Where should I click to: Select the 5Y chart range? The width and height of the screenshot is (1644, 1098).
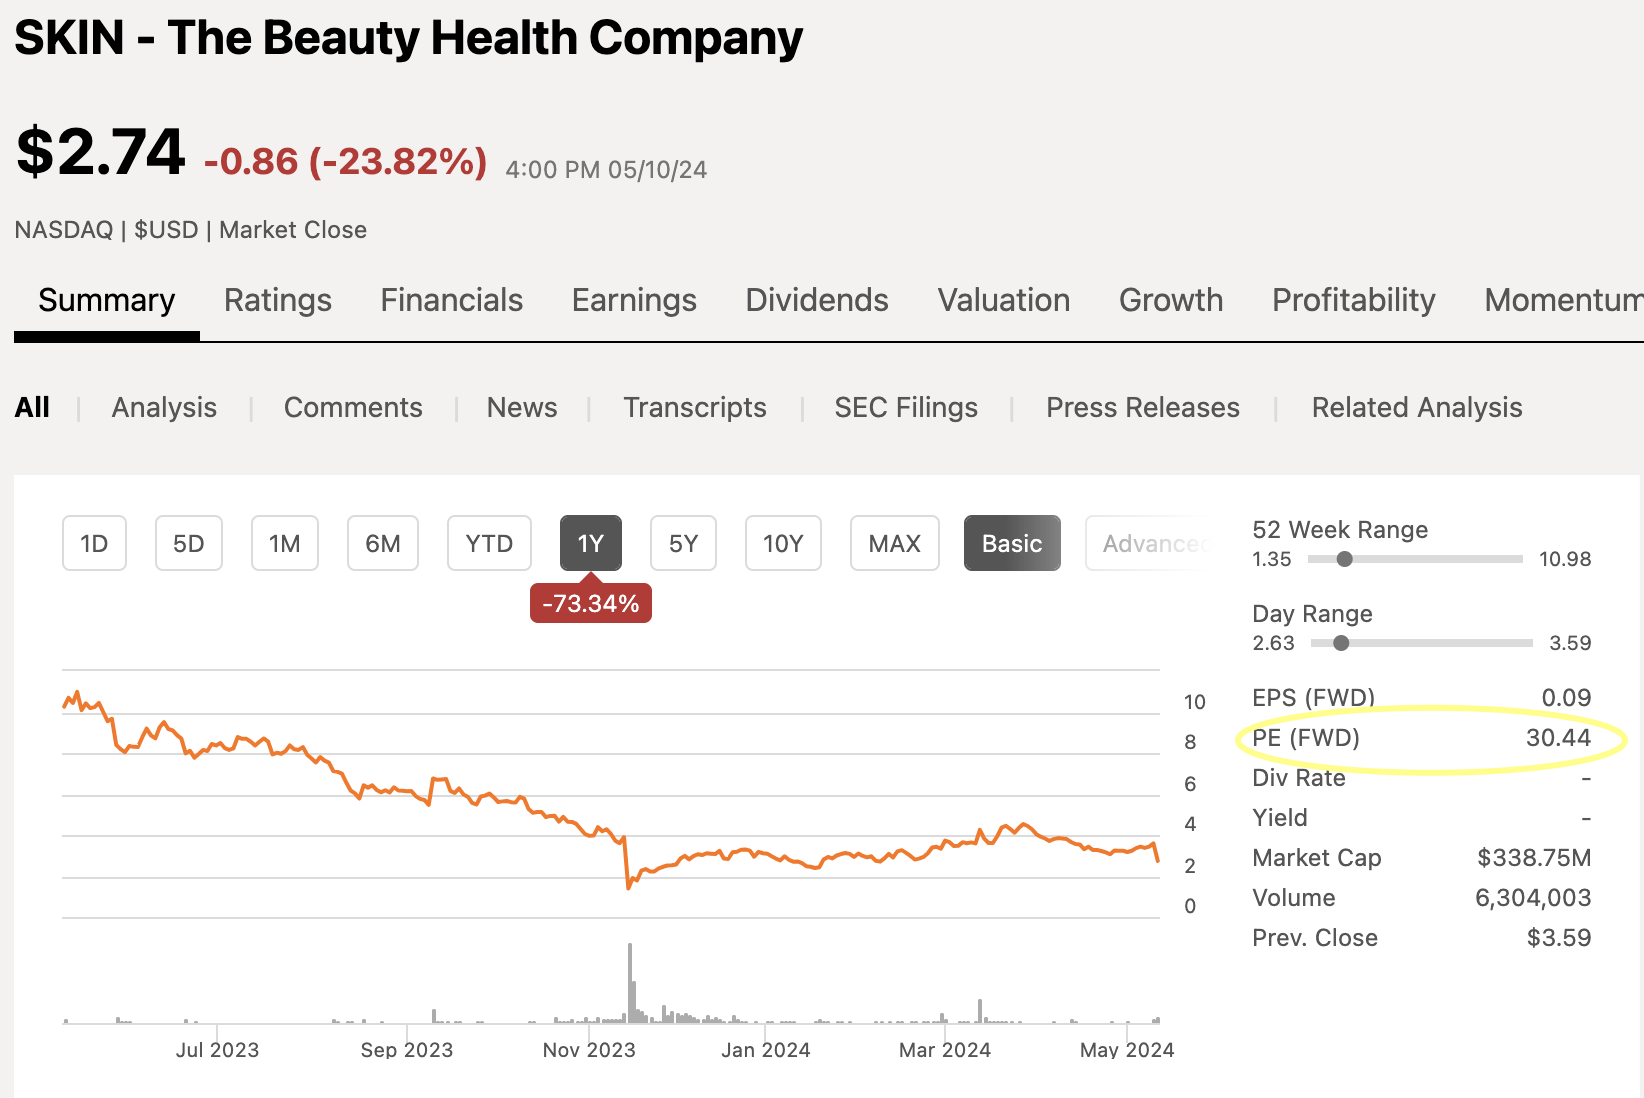(x=683, y=543)
